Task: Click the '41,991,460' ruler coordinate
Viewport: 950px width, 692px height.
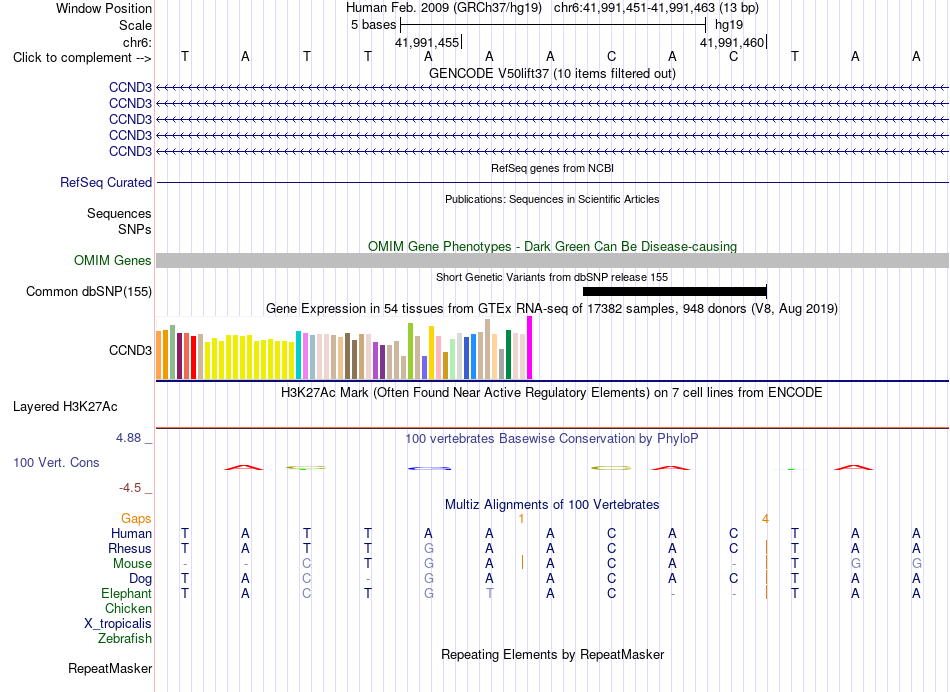Action: (x=732, y=42)
